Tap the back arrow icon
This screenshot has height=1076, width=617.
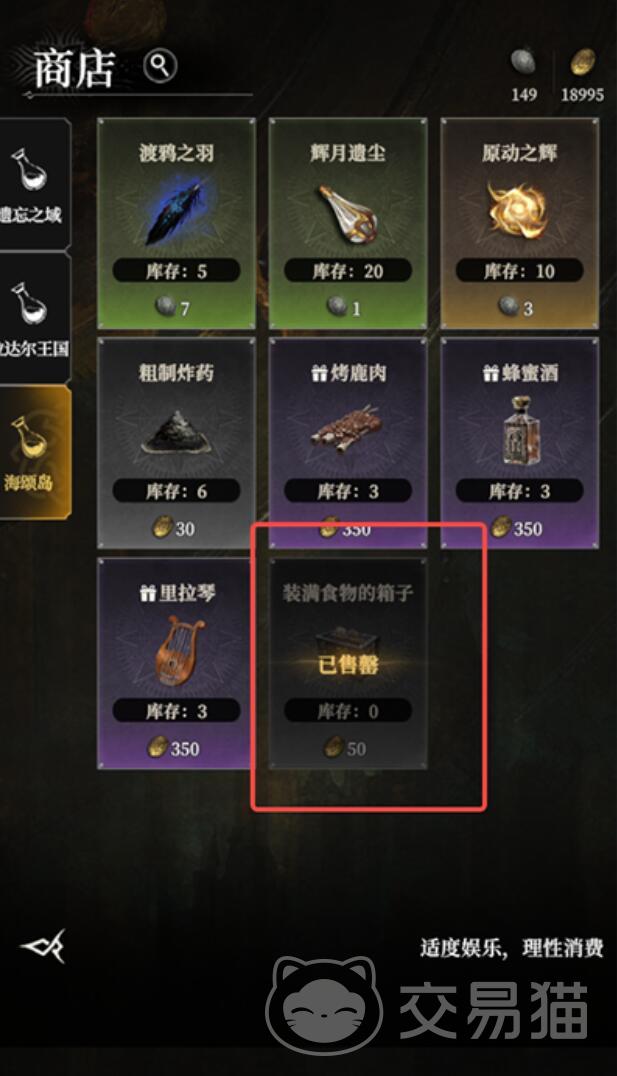click(x=43, y=946)
